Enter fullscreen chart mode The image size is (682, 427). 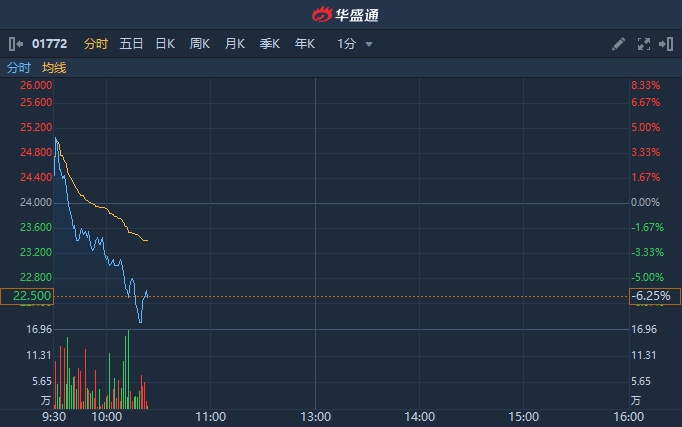tap(644, 44)
